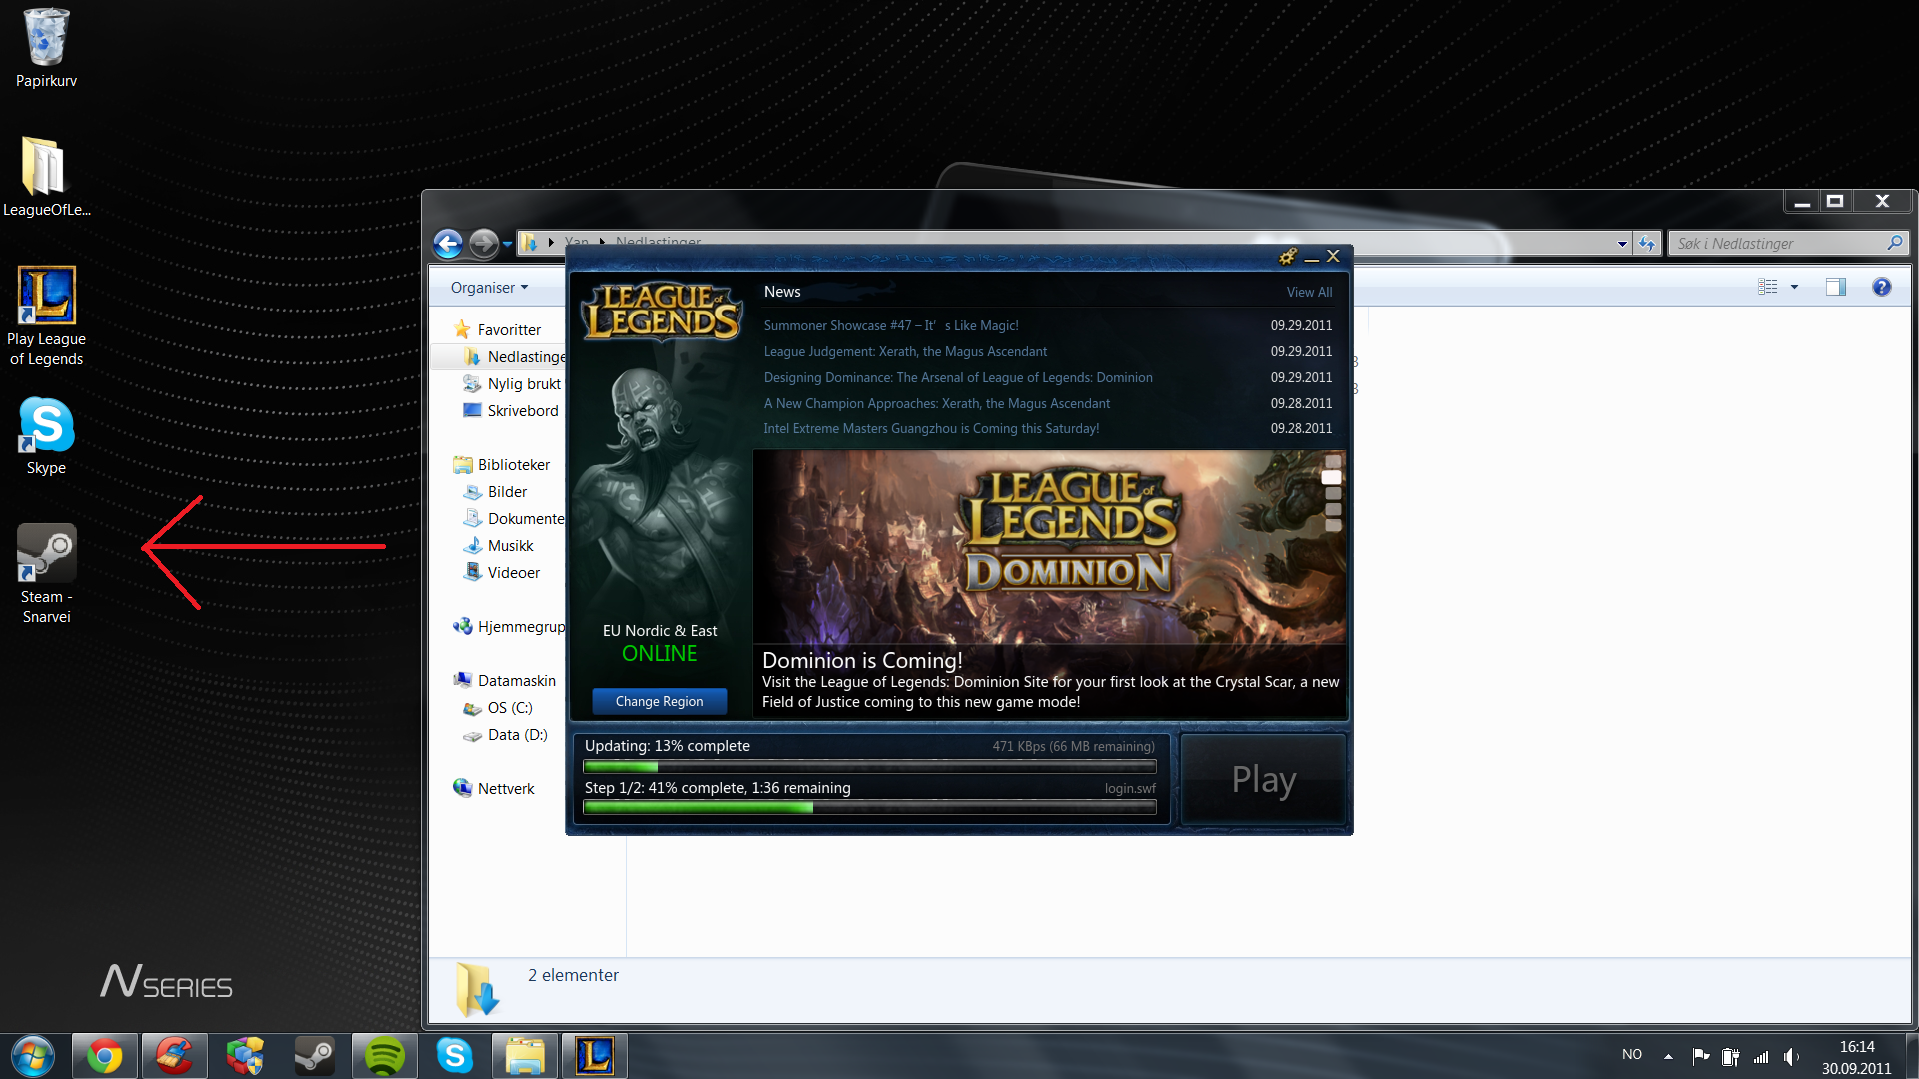Change Explorer view mode icon
The height and width of the screenshot is (1079, 1919).
point(1768,287)
